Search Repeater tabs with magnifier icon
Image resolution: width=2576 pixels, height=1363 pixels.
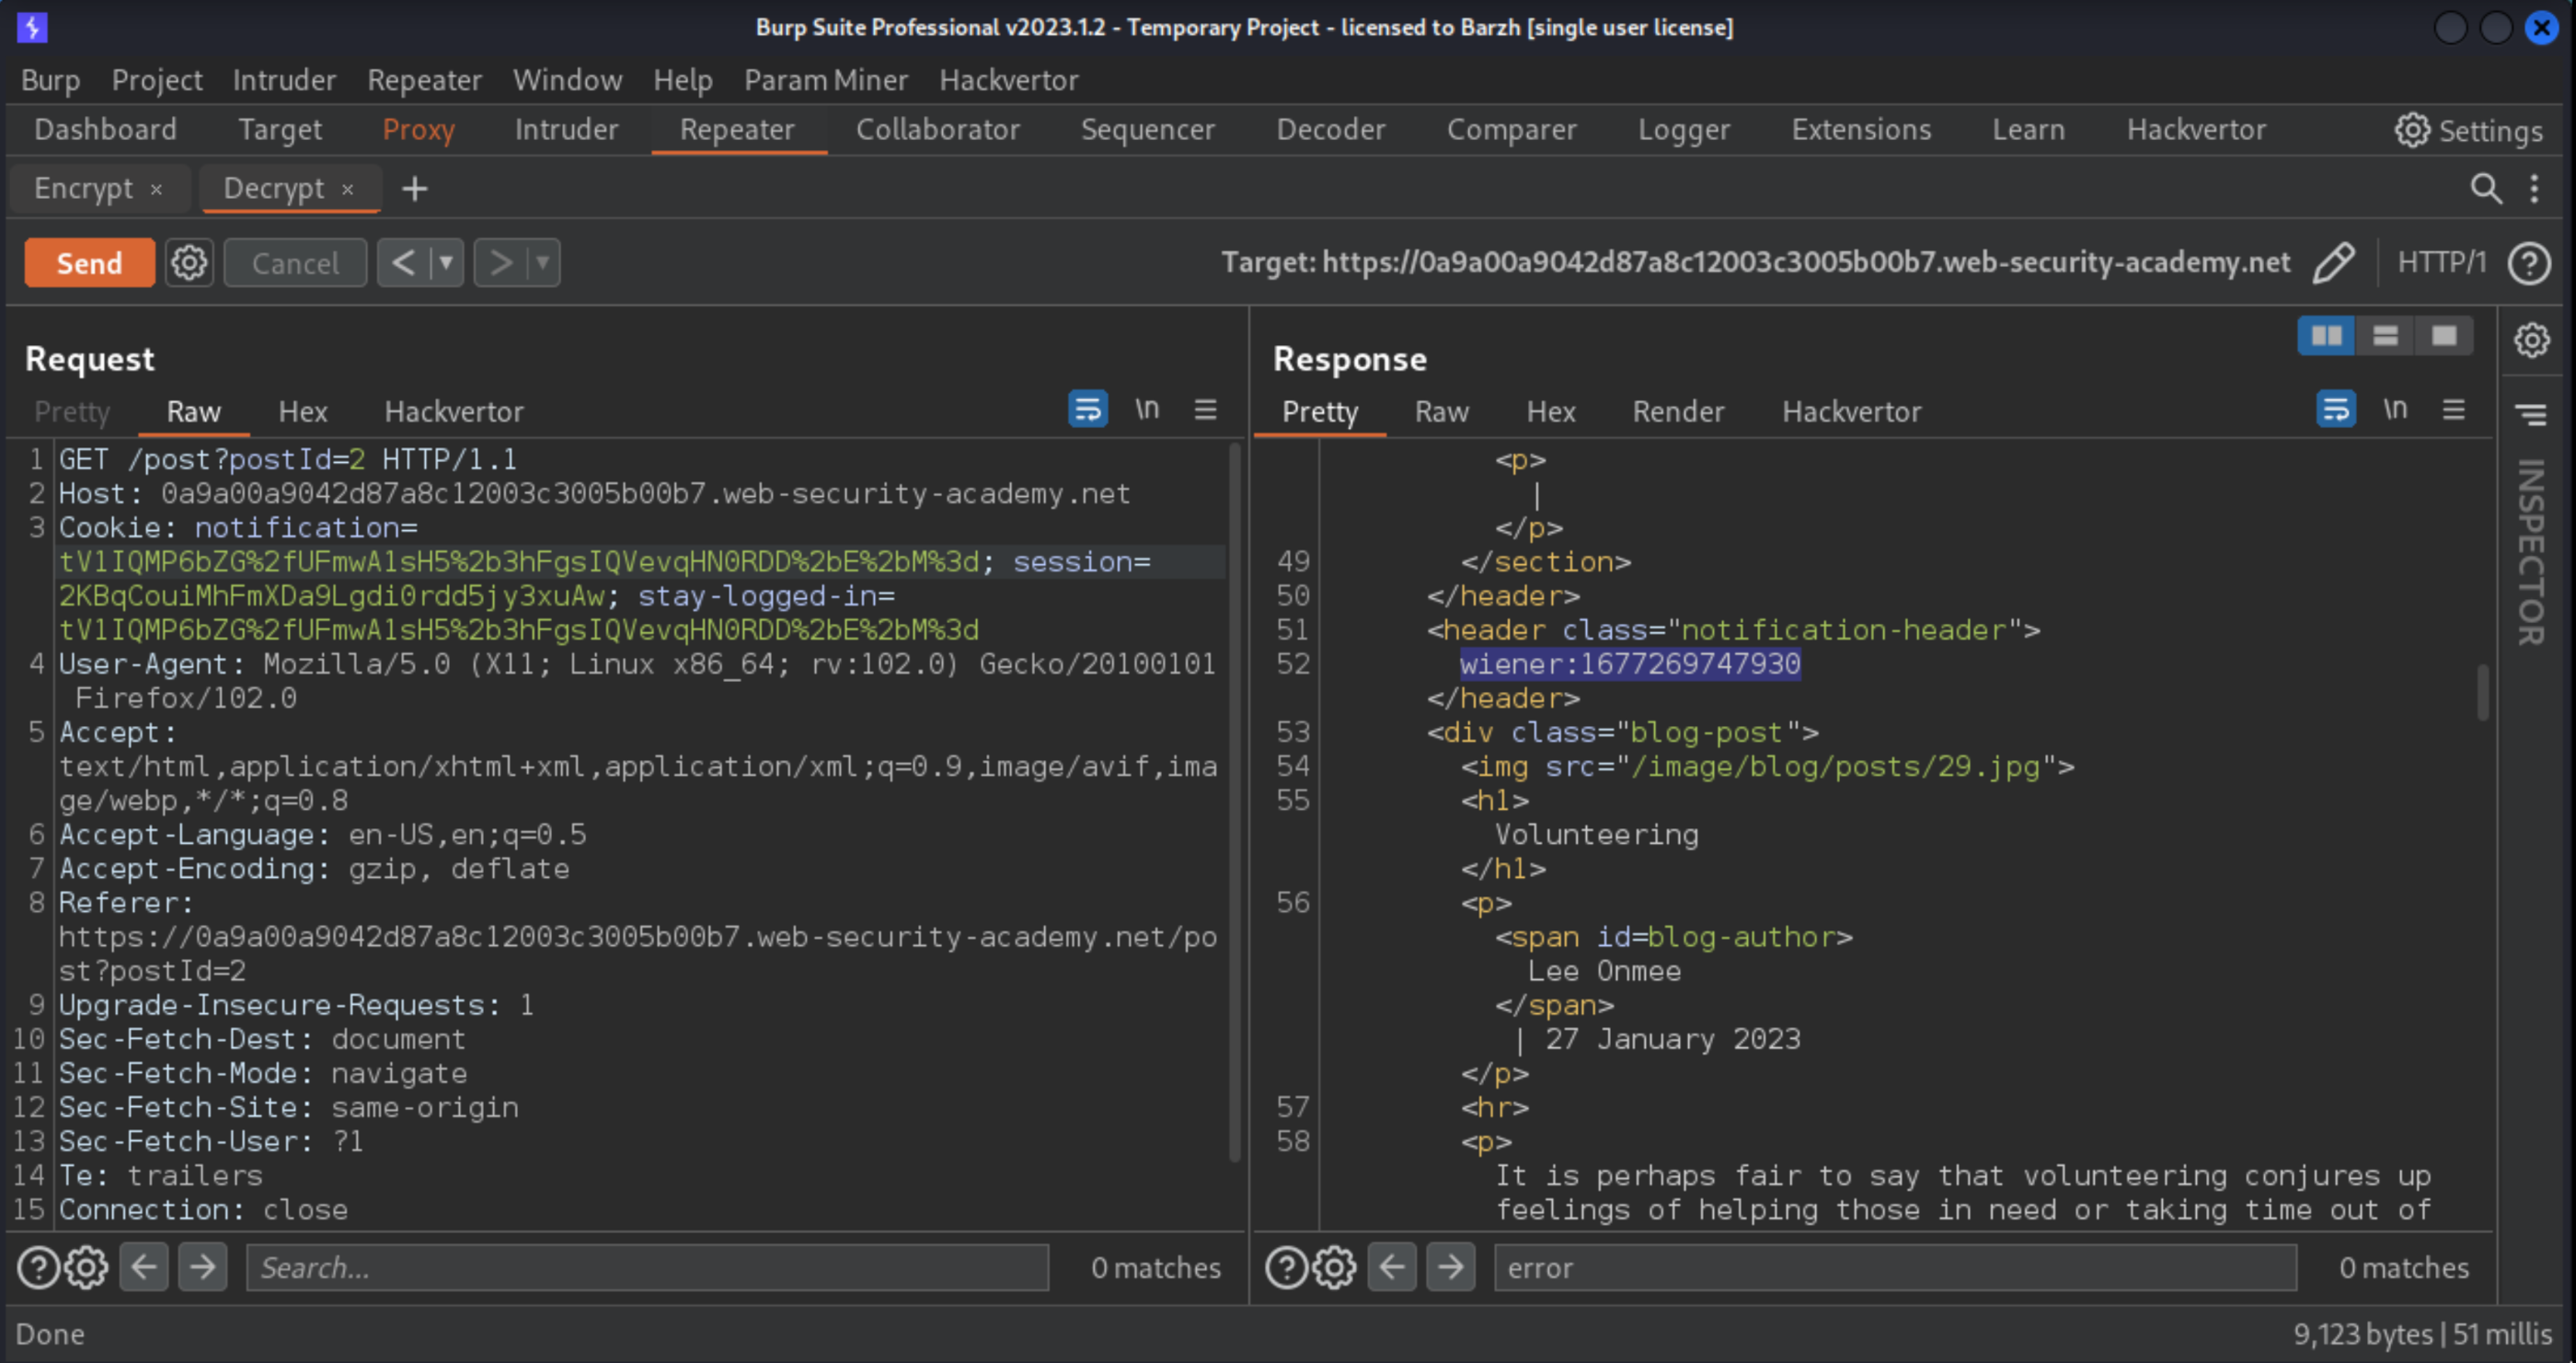click(x=2486, y=188)
